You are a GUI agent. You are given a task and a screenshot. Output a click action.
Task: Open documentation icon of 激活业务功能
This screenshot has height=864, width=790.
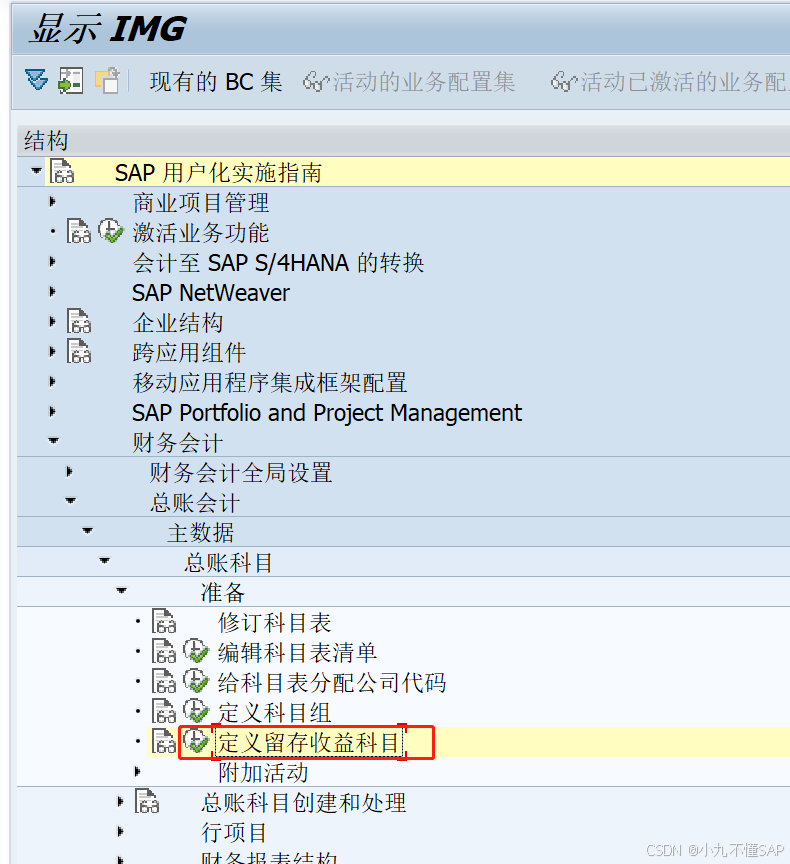pyautogui.click(x=79, y=231)
